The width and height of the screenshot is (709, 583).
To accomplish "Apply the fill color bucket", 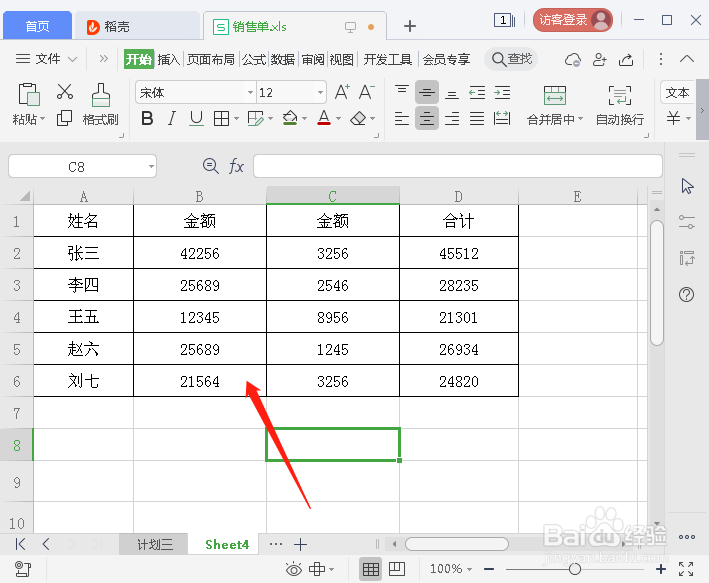I will pos(290,118).
